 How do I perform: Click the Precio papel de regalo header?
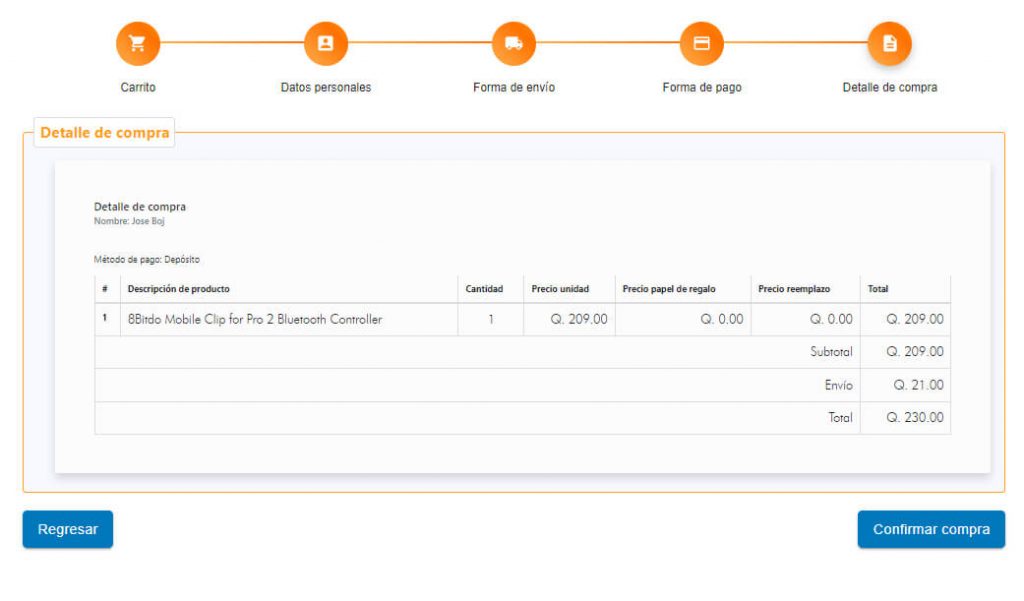pyautogui.click(x=669, y=289)
